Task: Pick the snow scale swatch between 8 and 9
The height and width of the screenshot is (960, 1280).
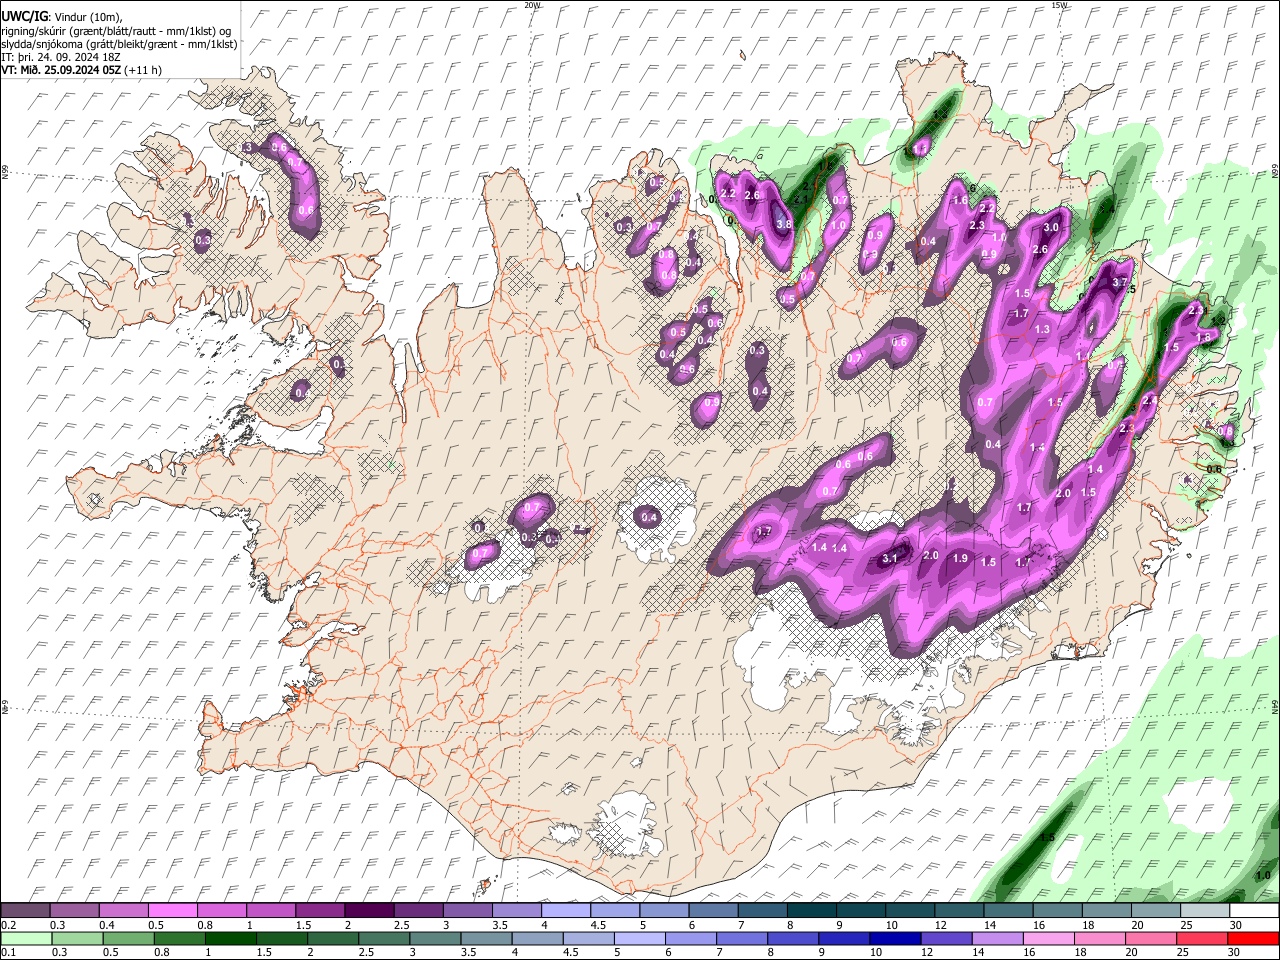Action: tap(812, 910)
